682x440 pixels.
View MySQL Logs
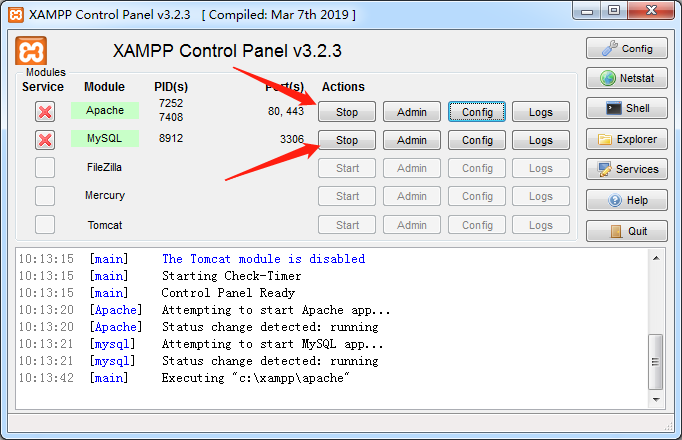pos(541,140)
